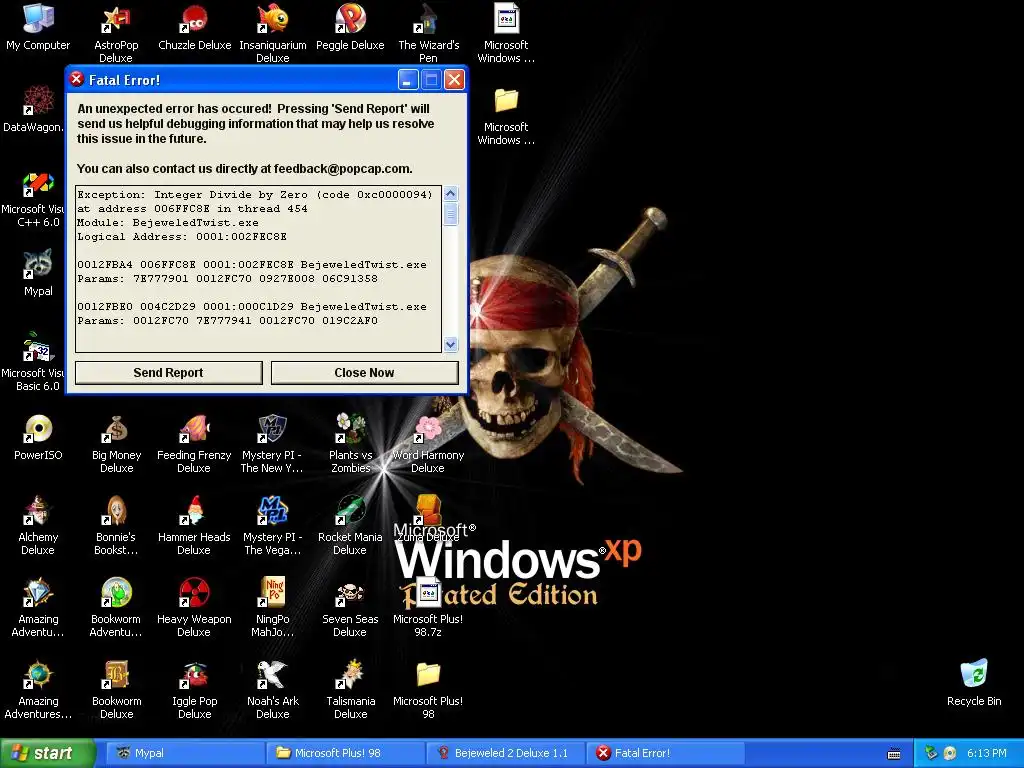This screenshot has height=768, width=1024.
Task: Select the Bonnie's Bookst... shortcut icon
Action: tap(116, 511)
